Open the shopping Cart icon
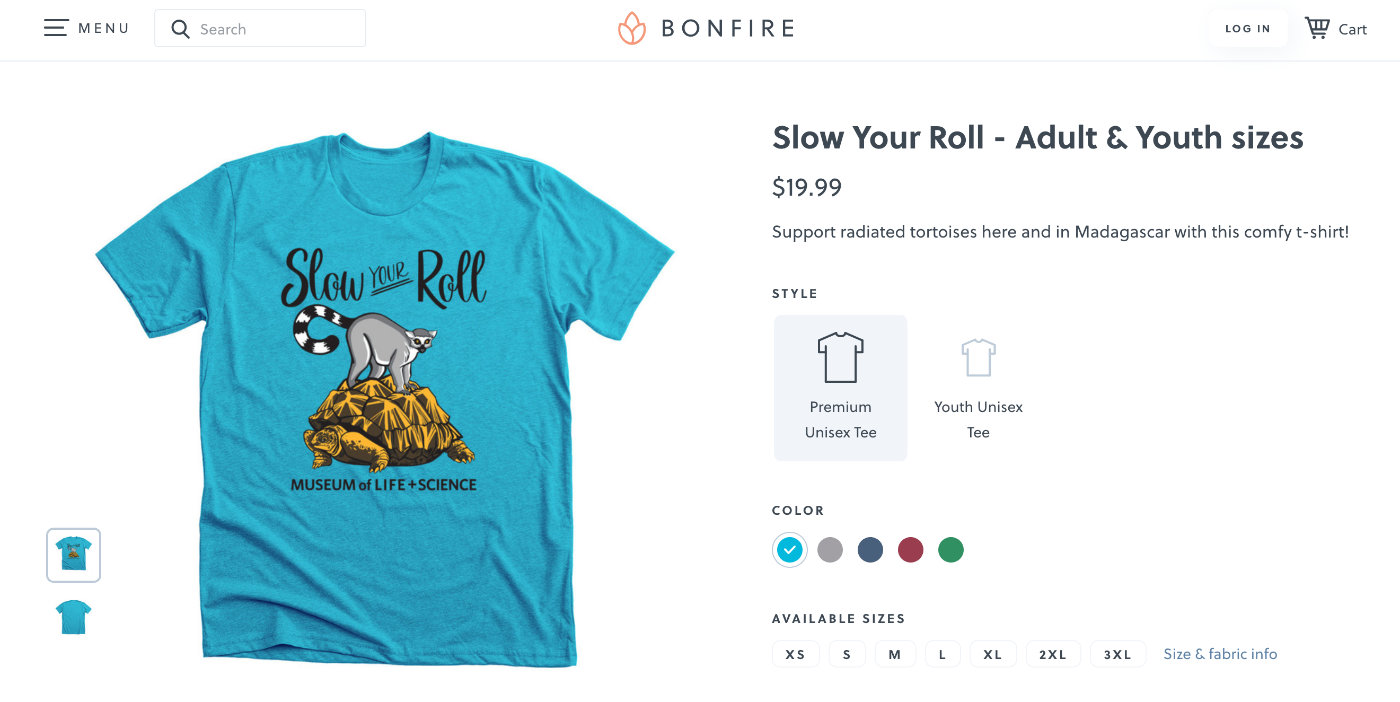The height and width of the screenshot is (702, 1400). point(1317,28)
